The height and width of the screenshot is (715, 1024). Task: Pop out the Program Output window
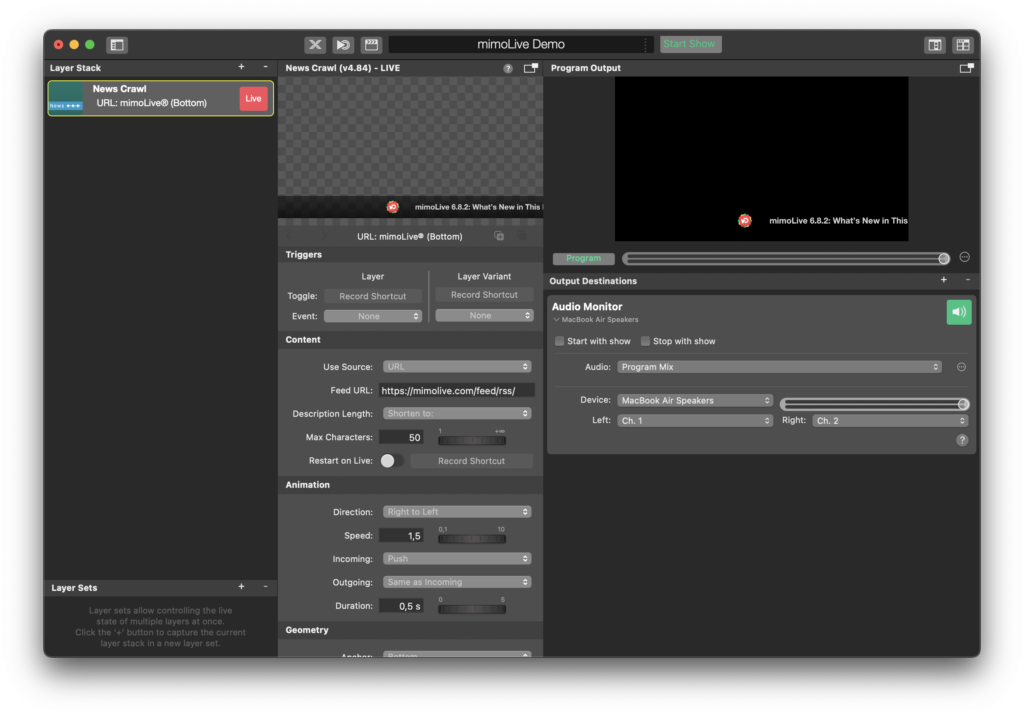coord(966,68)
